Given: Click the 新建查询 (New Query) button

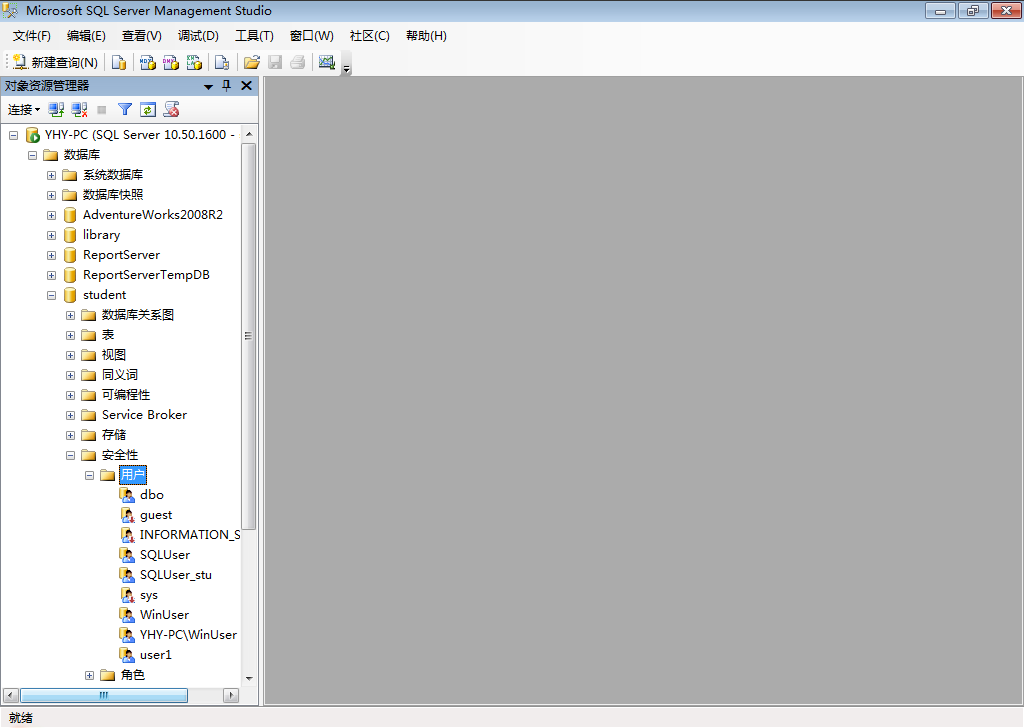Looking at the screenshot, I should point(56,63).
